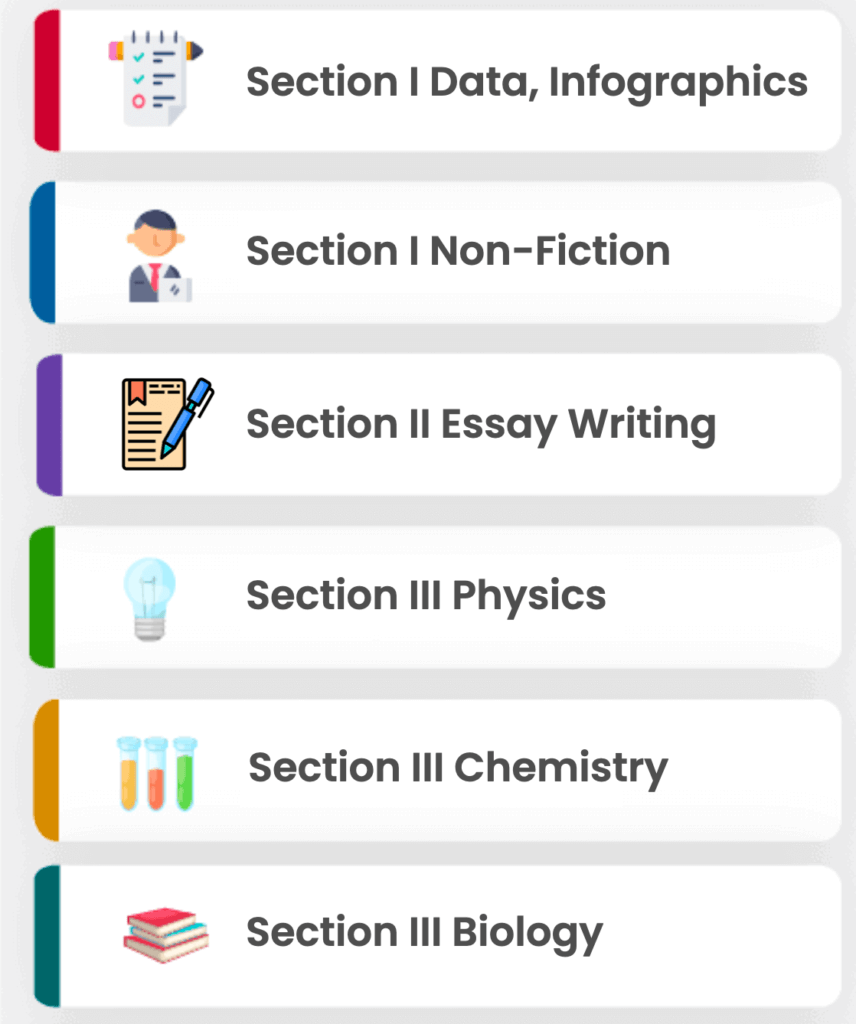This screenshot has height=1024, width=856.
Task: Click the light bulb Physics icon
Action: (150, 600)
